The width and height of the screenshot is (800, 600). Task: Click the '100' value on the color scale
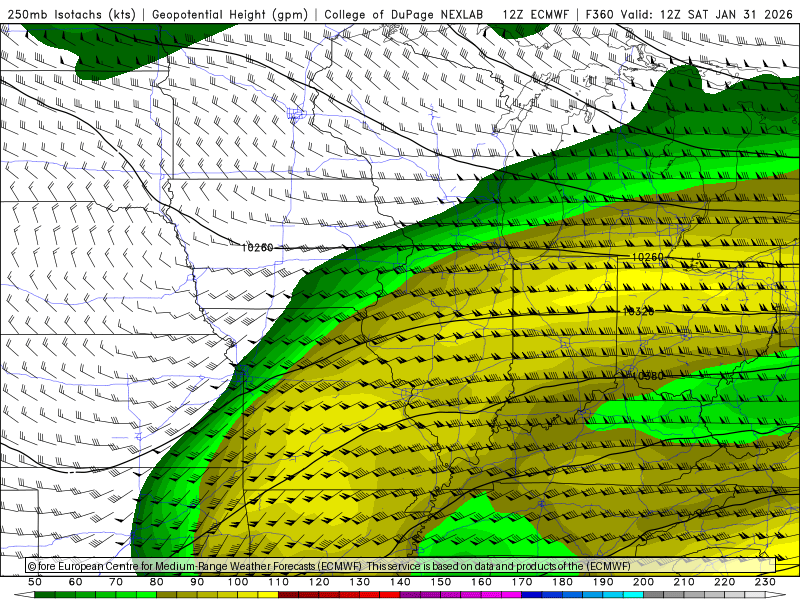pyautogui.click(x=238, y=582)
